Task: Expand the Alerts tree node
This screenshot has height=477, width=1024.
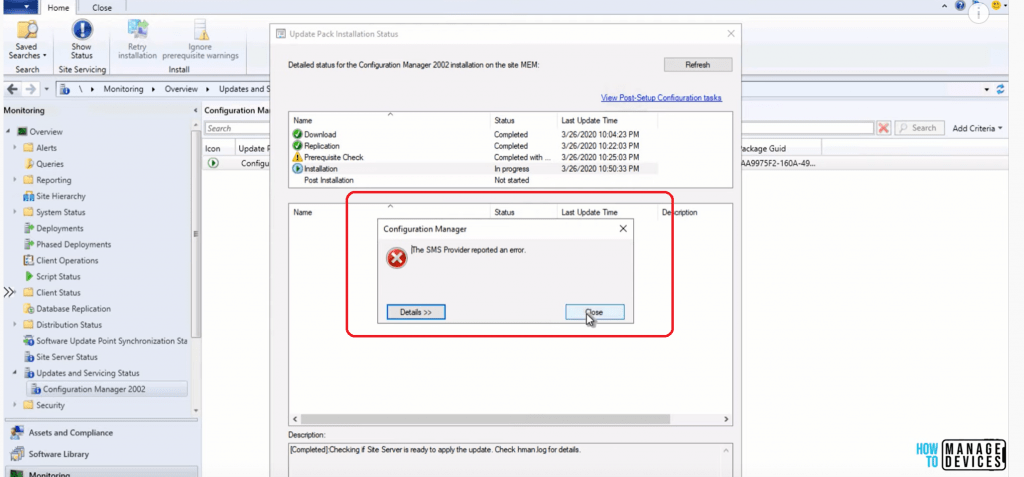Action: coord(14,148)
